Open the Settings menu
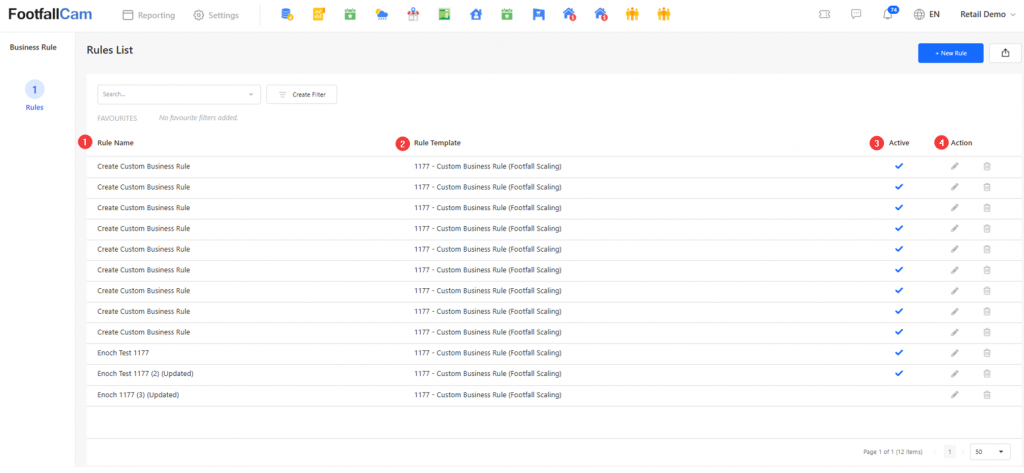Image resolution: width=1024 pixels, height=473 pixels. [216, 15]
